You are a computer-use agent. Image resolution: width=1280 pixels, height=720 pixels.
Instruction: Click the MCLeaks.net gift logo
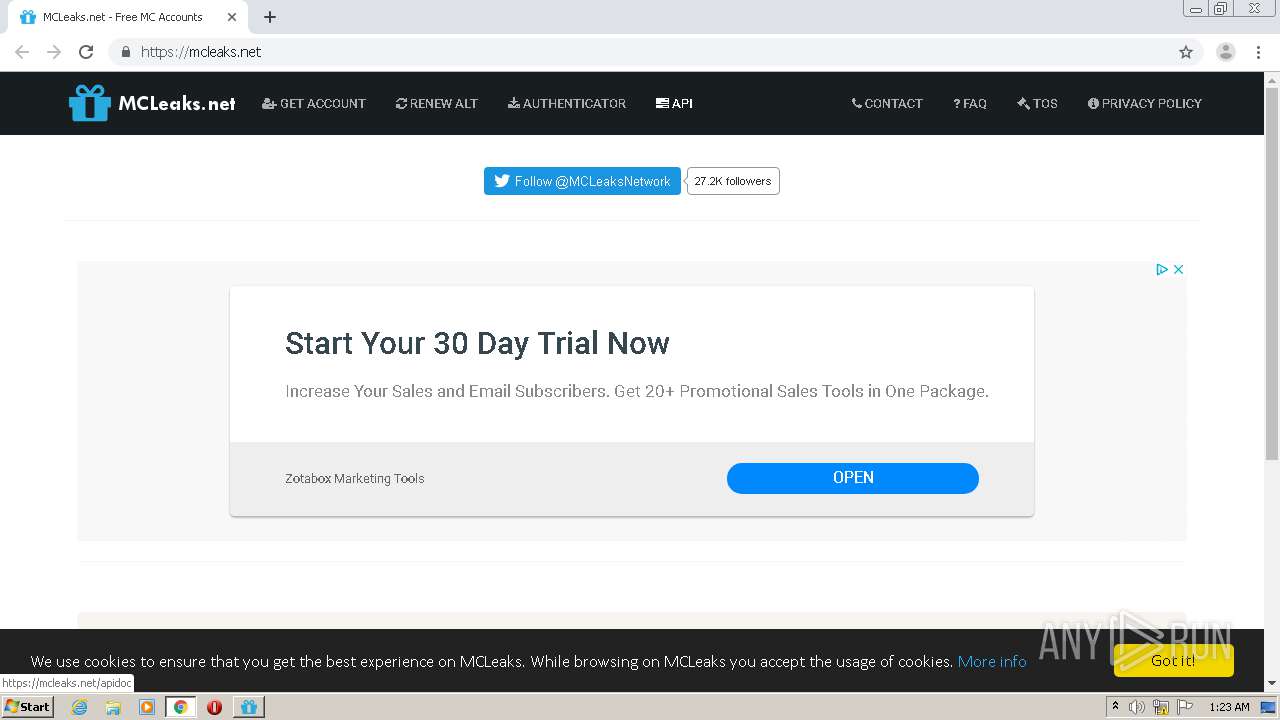(152, 103)
